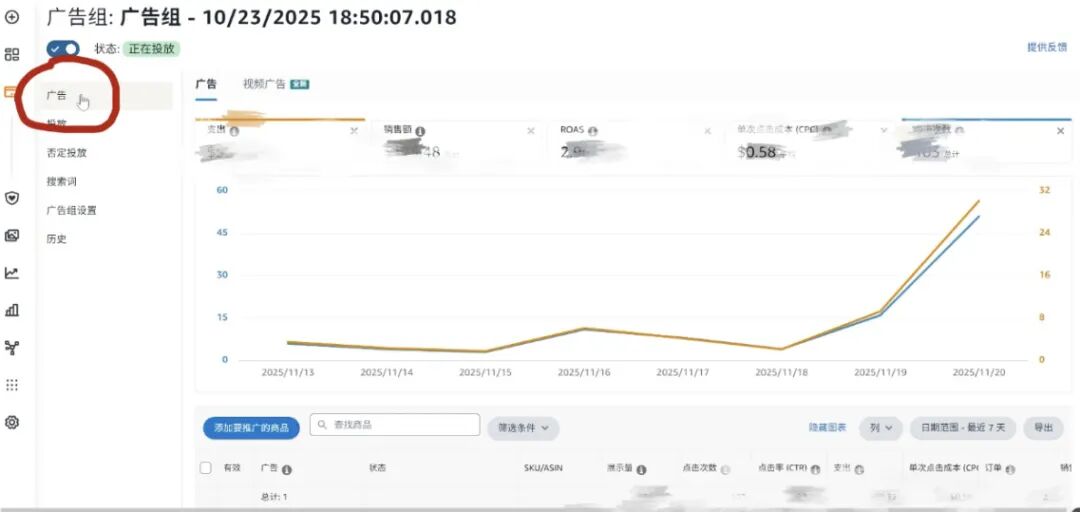Click info icon beside 展示量 column header
Viewport: 1080px width, 512px height.
pyautogui.click(x=641, y=469)
